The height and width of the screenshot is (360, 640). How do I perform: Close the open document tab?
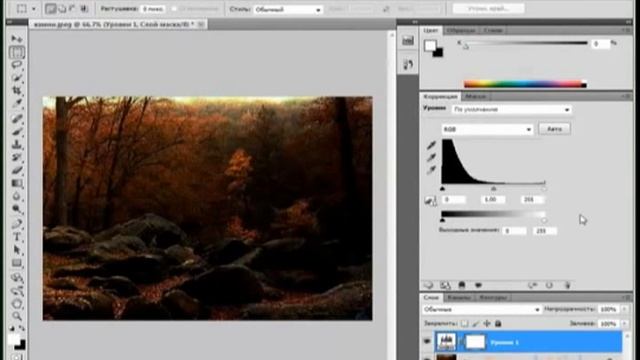pos(200,24)
